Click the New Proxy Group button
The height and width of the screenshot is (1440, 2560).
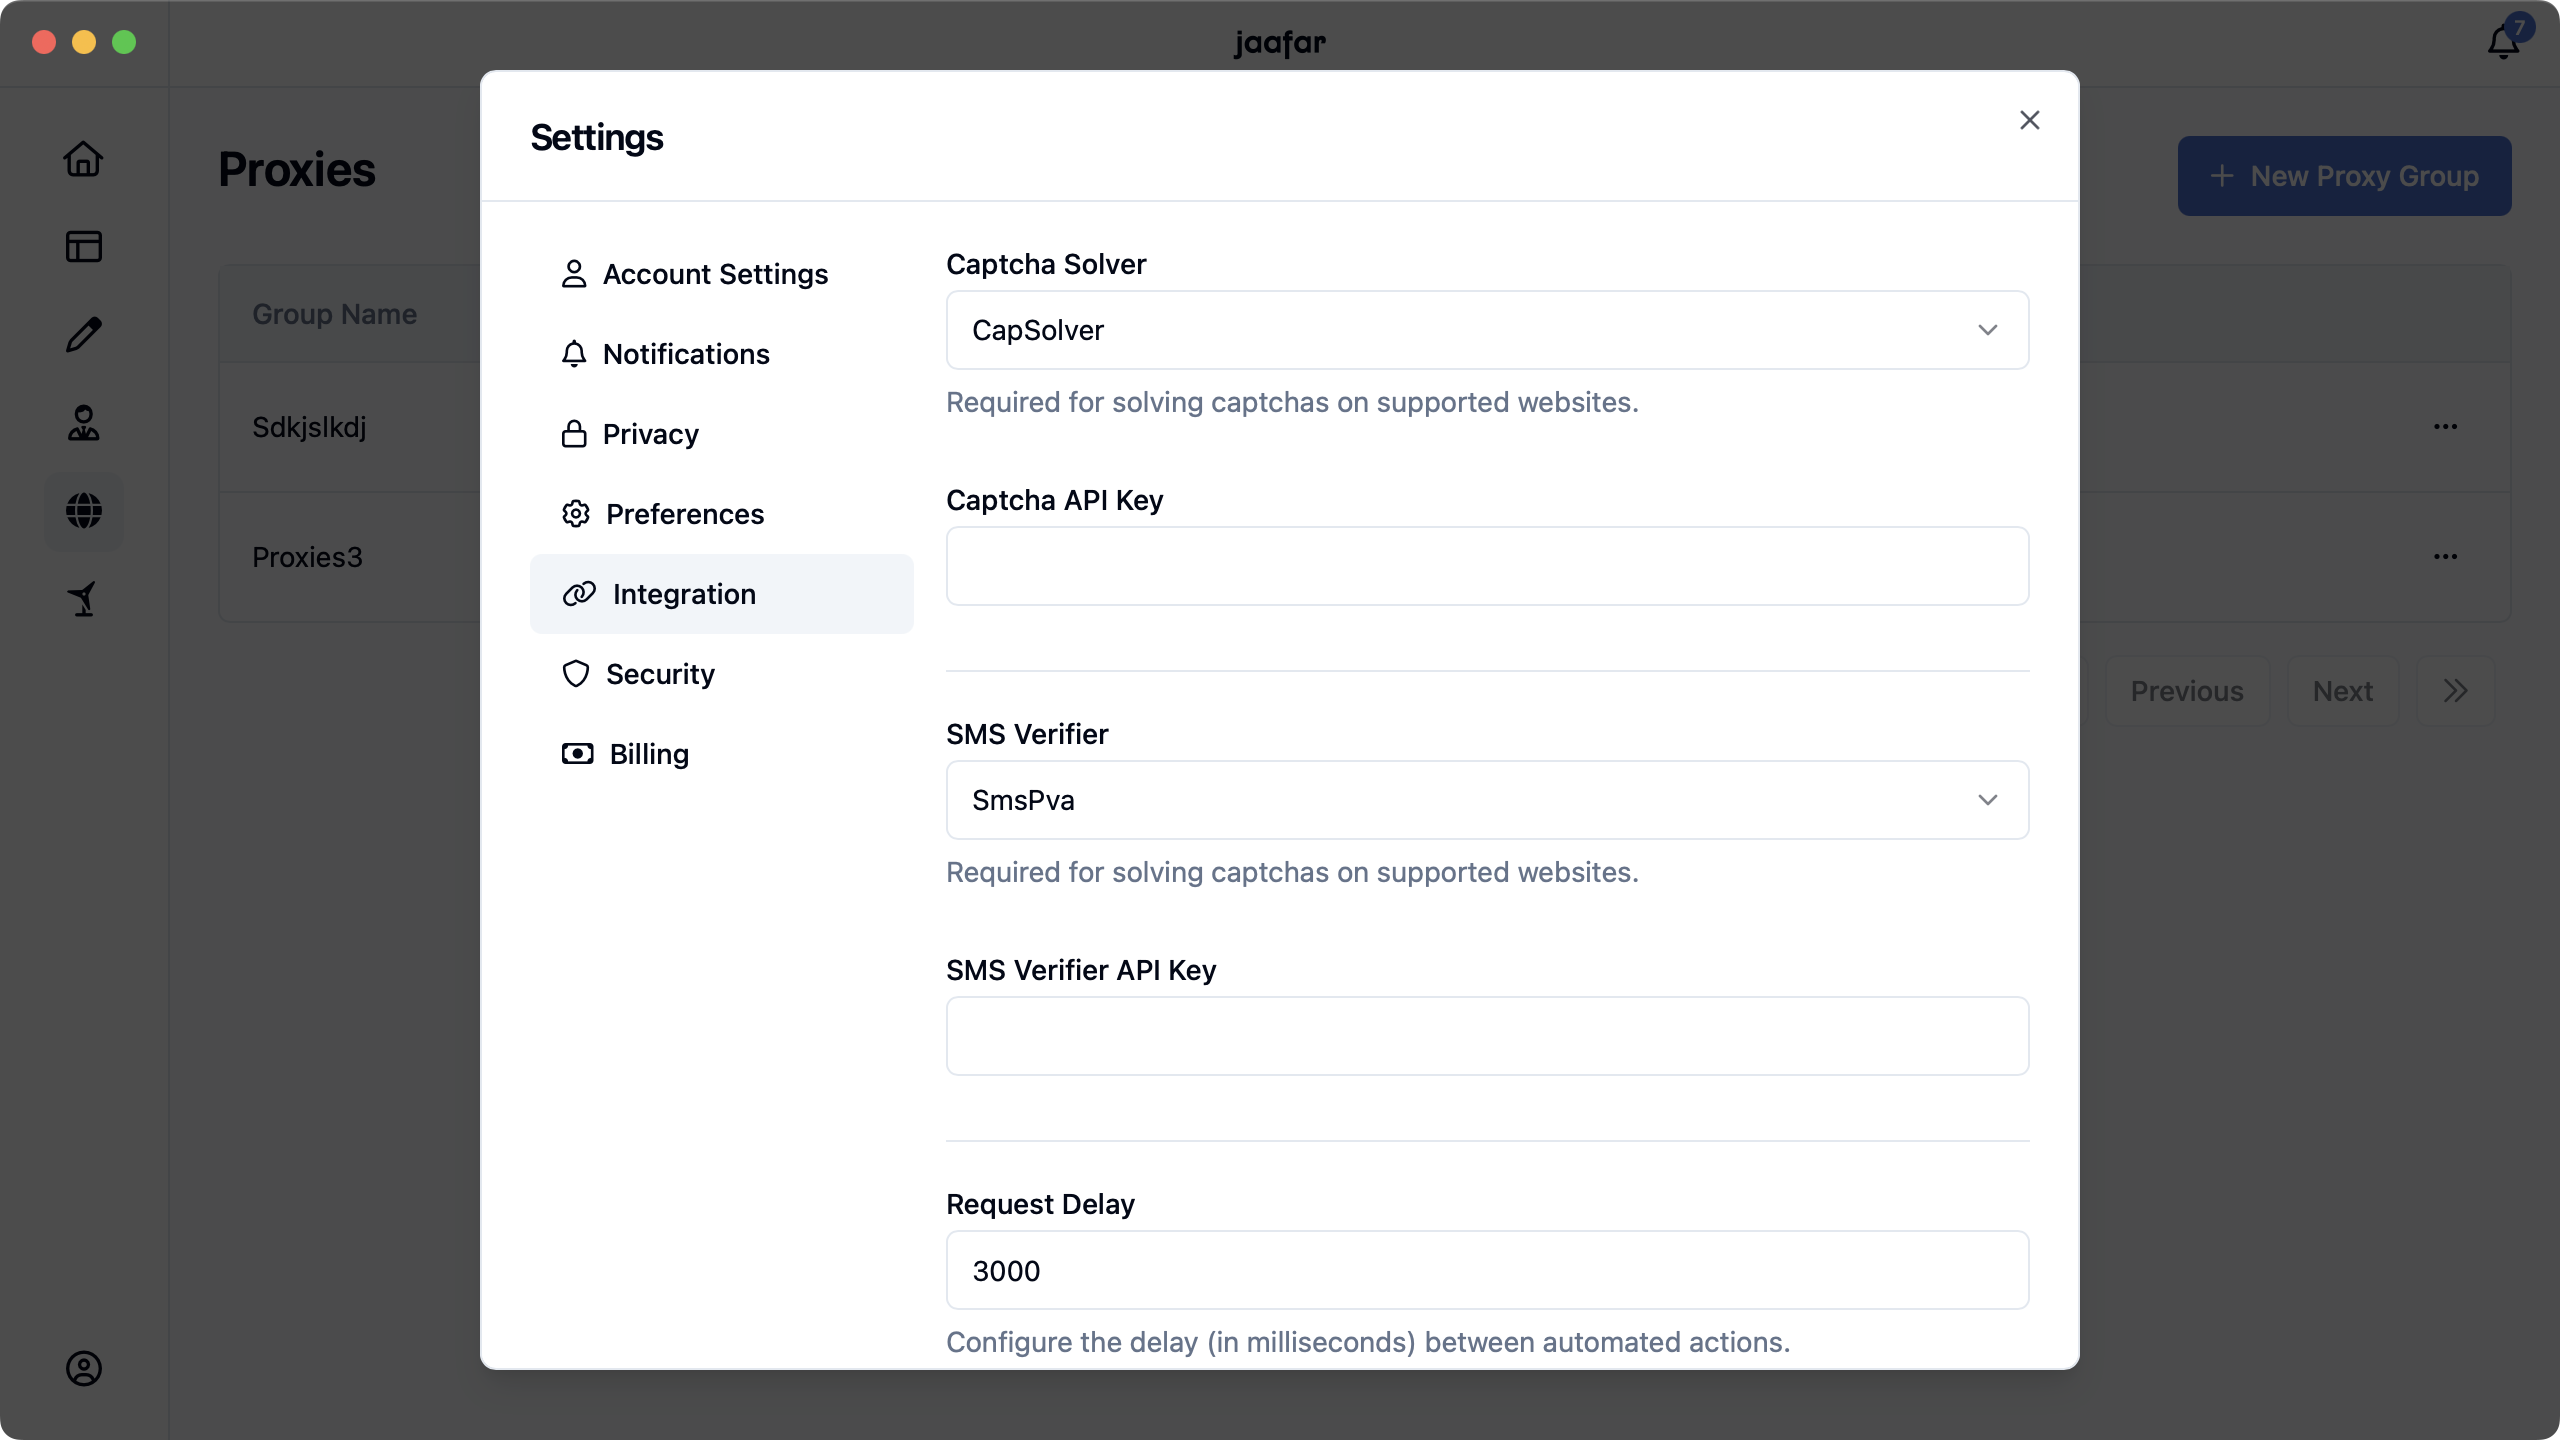pyautogui.click(x=2344, y=176)
